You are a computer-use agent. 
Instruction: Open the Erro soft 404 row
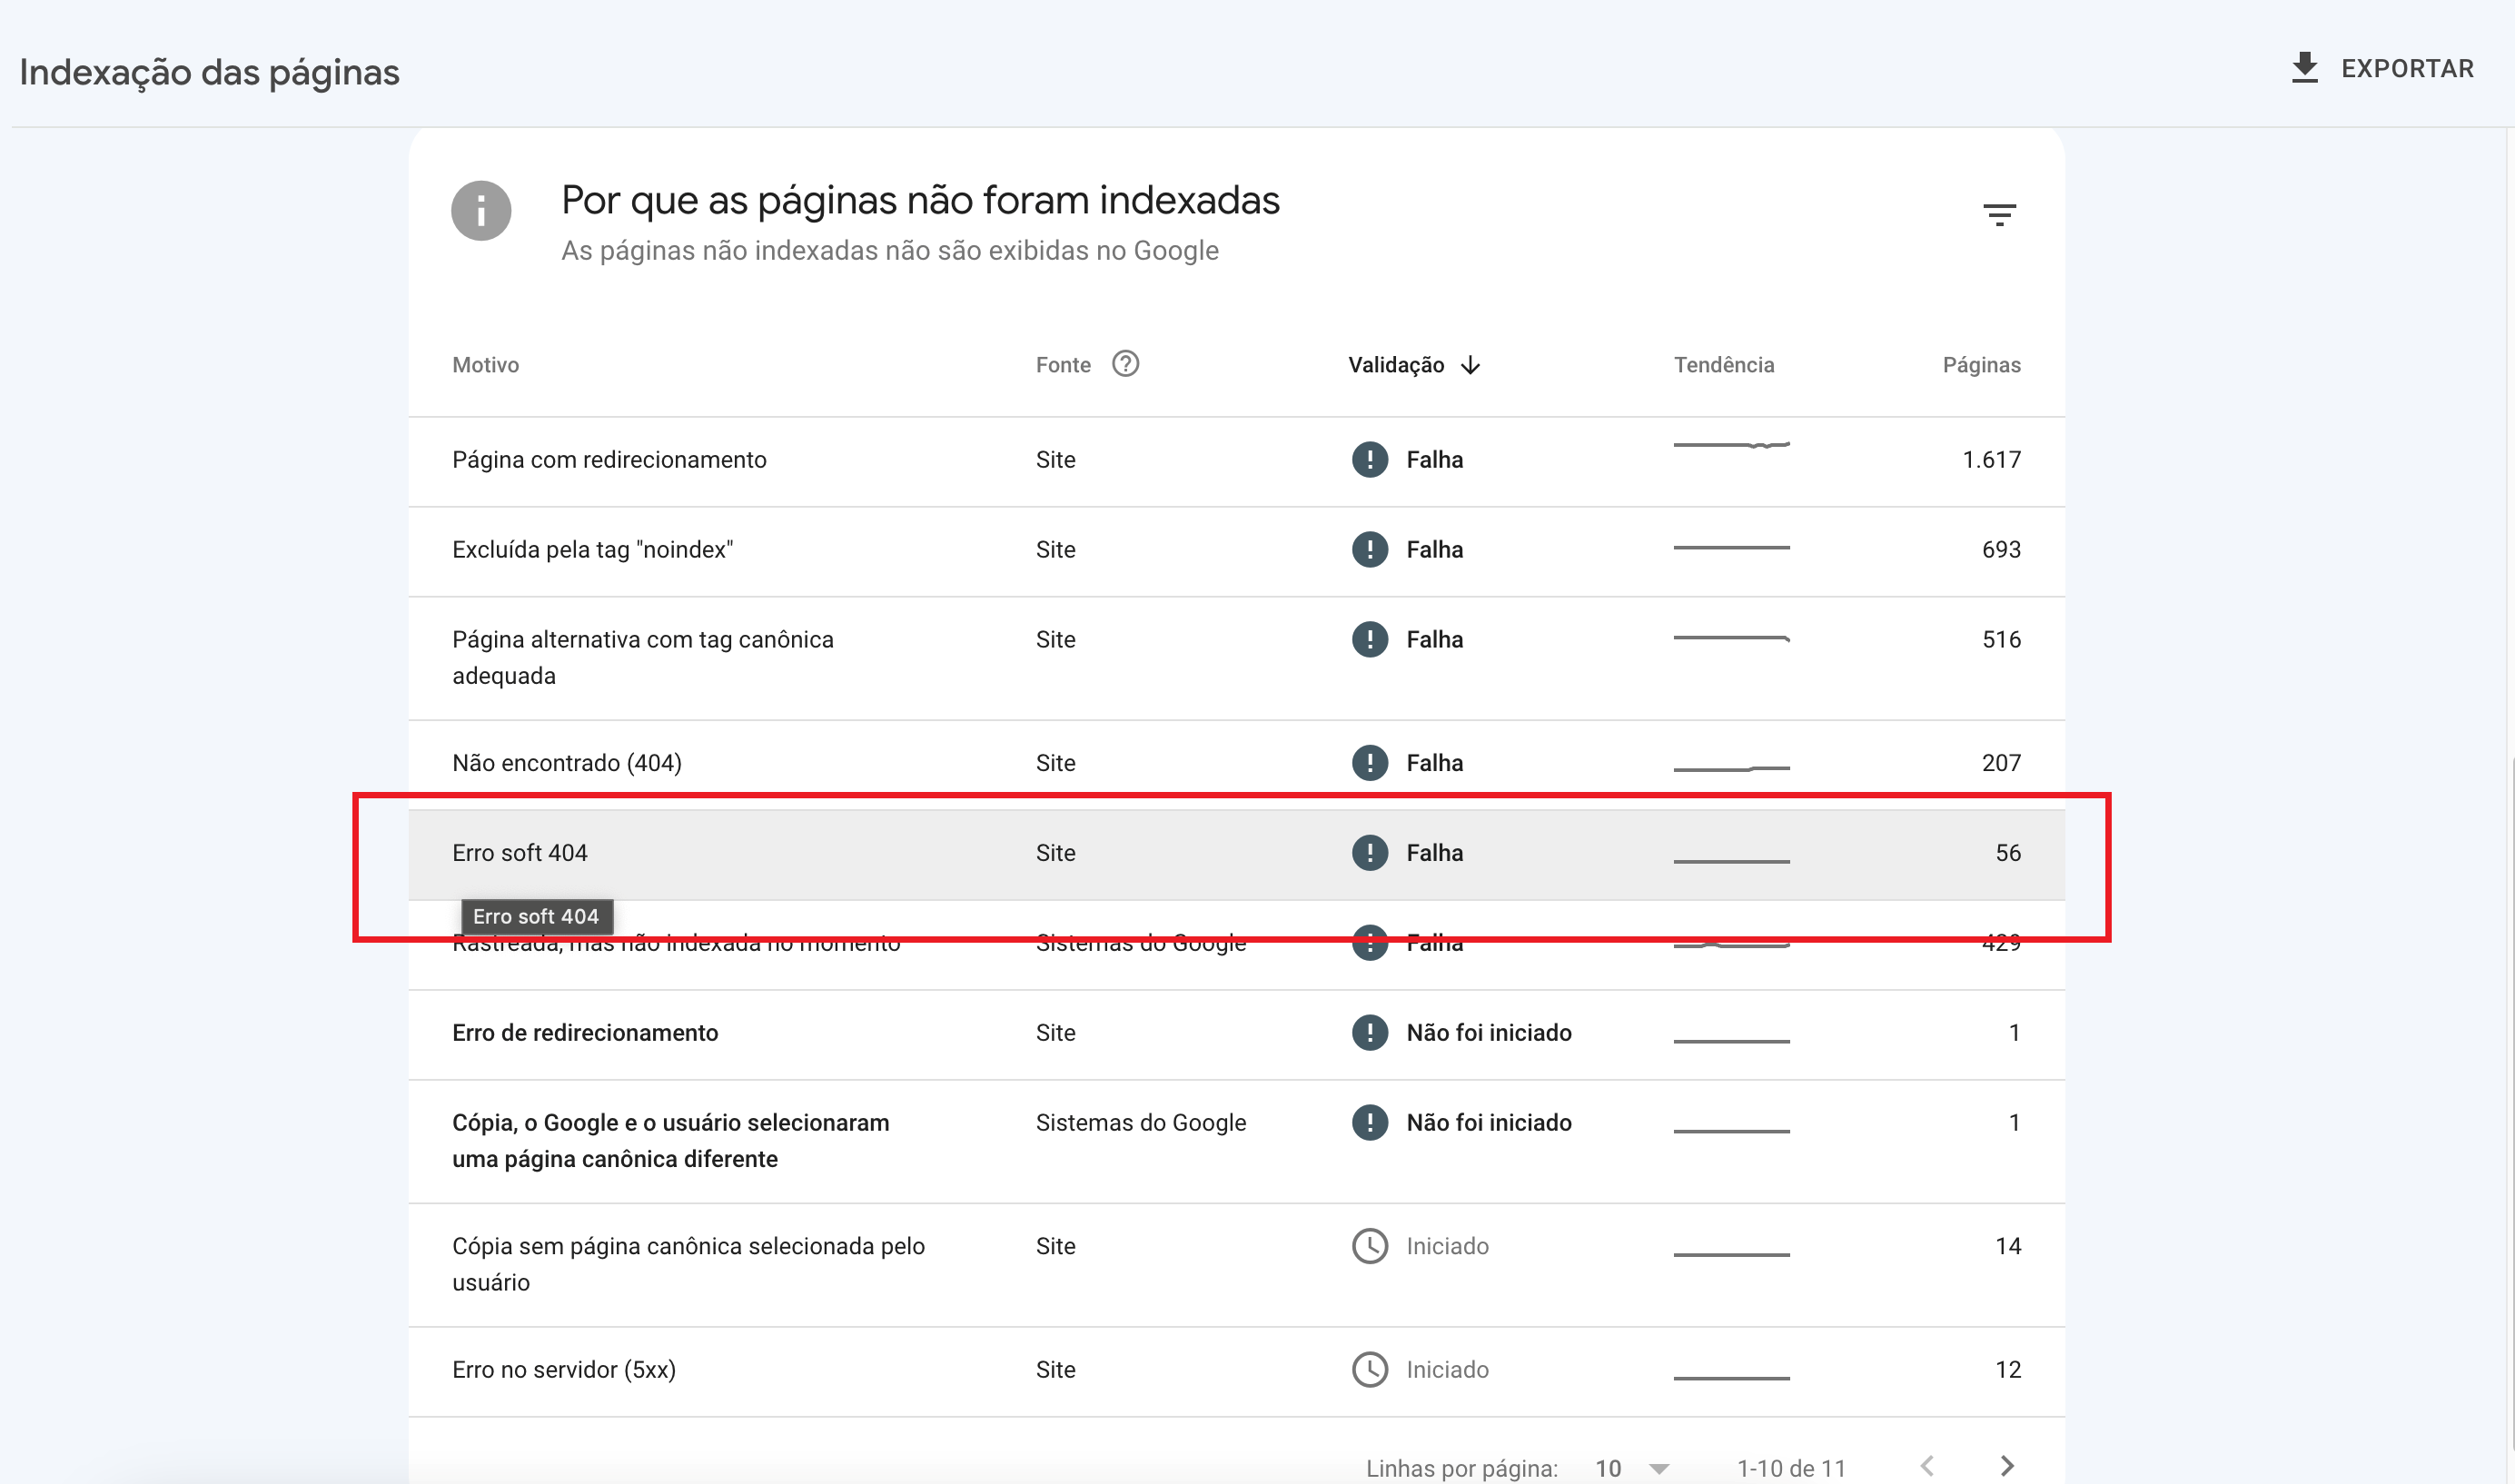click(x=1236, y=854)
